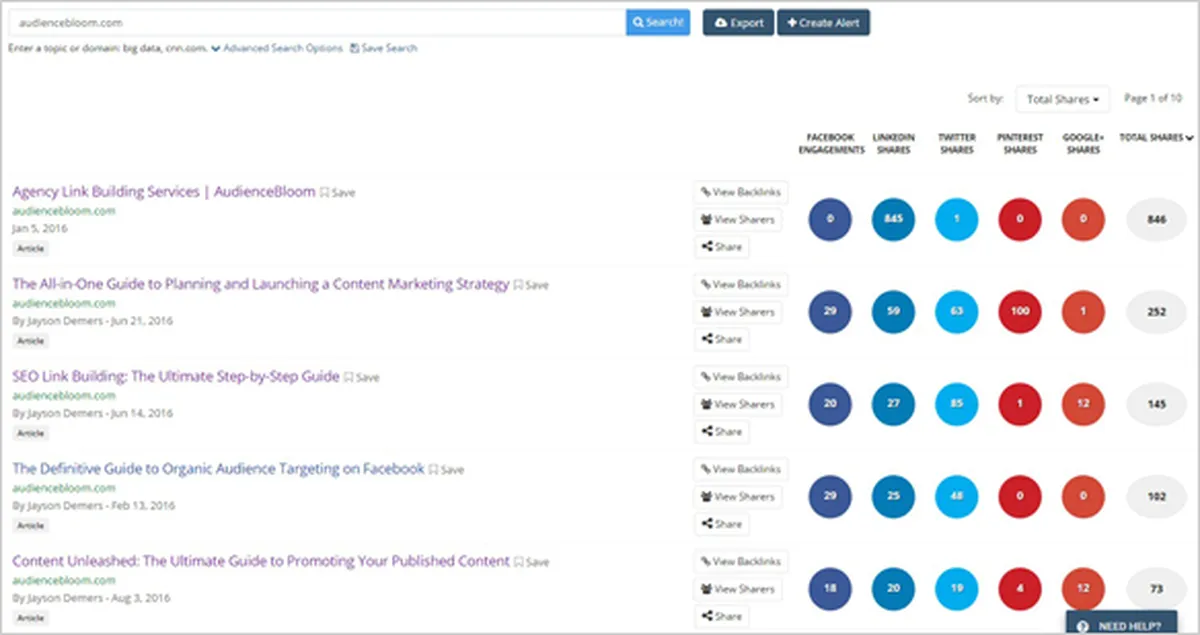Save the Content Unleashed article
1200x635 pixels.
(x=531, y=562)
